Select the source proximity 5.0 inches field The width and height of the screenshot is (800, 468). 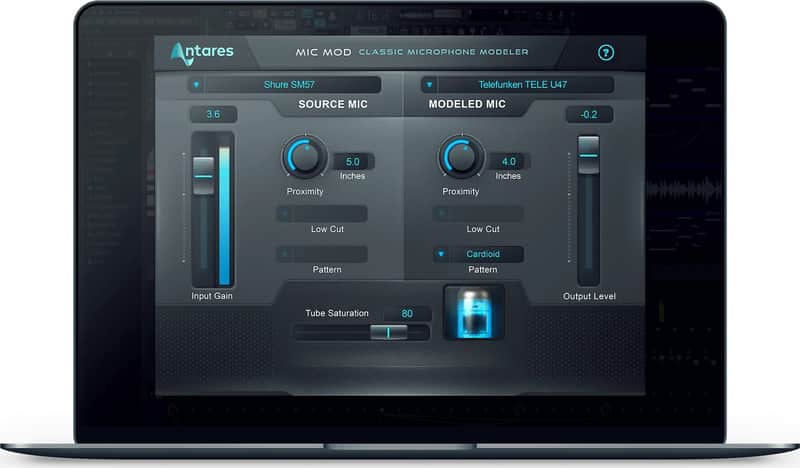[x=353, y=162]
